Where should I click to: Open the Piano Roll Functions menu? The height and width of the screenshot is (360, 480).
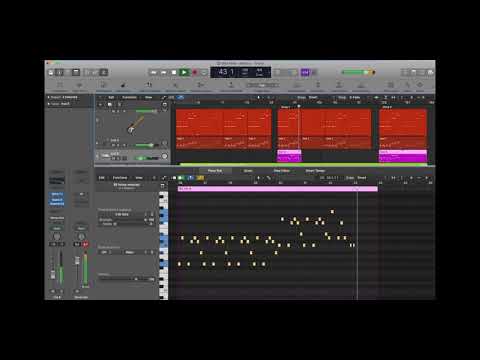tap(120, 178)
